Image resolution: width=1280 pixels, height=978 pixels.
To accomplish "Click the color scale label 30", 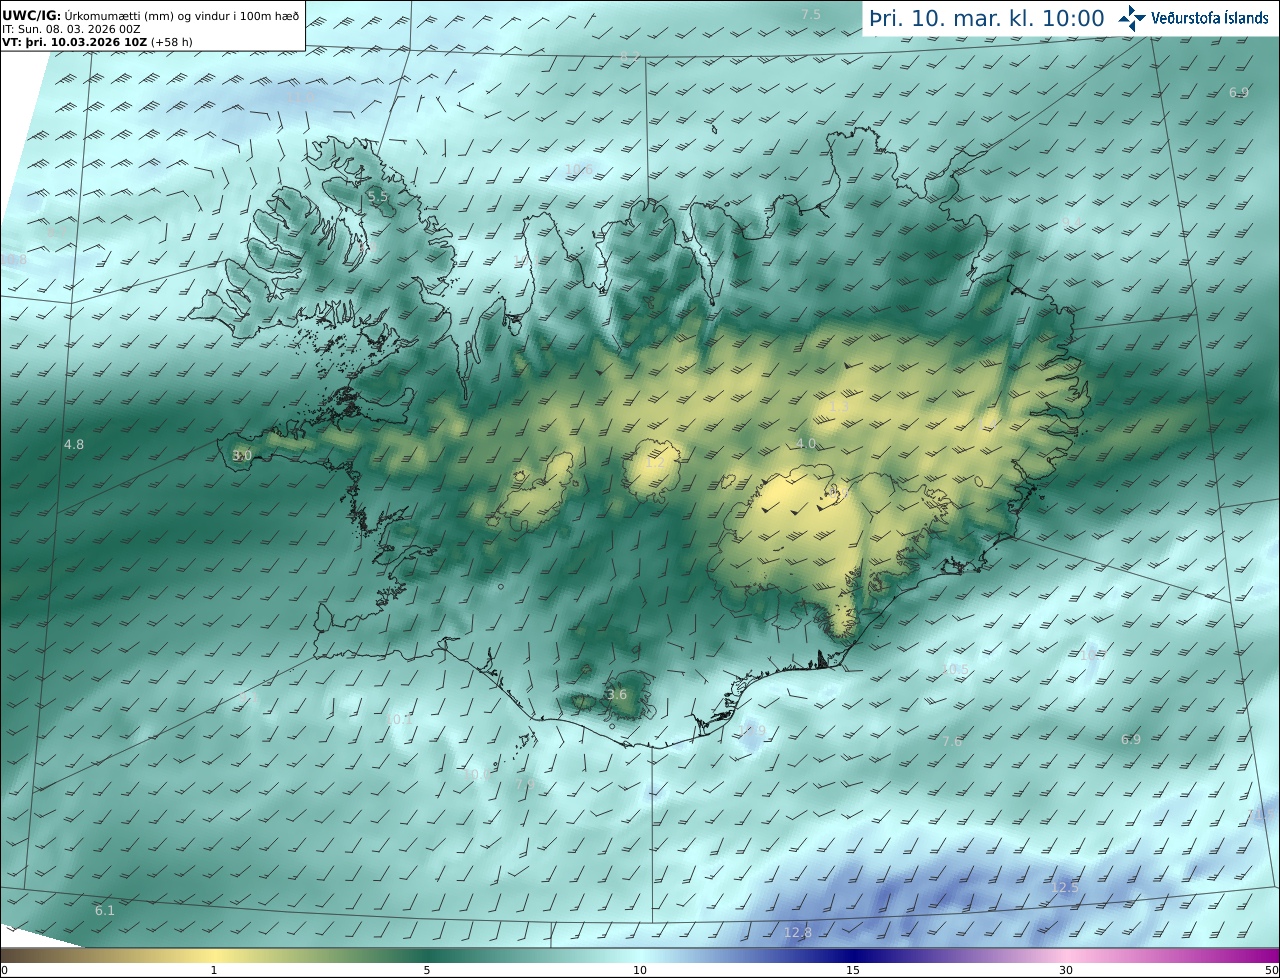I will [1066, 970].
